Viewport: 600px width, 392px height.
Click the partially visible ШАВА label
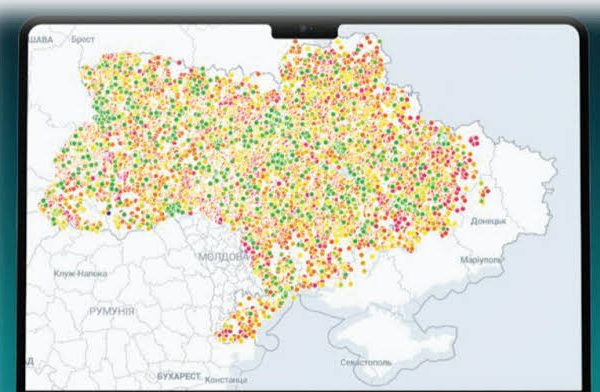41,39
